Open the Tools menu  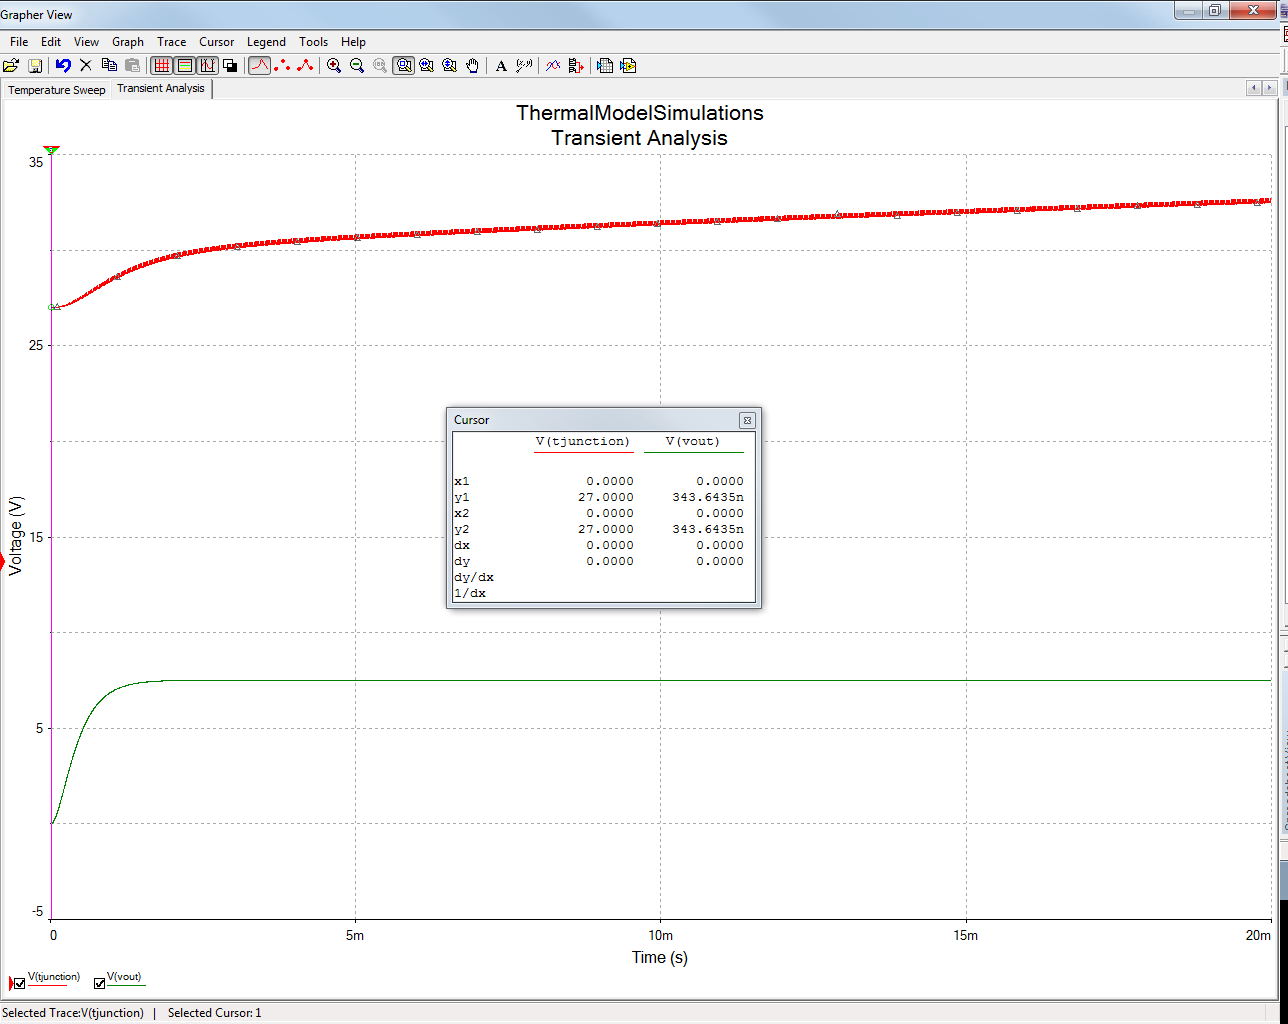click(314, 42)
